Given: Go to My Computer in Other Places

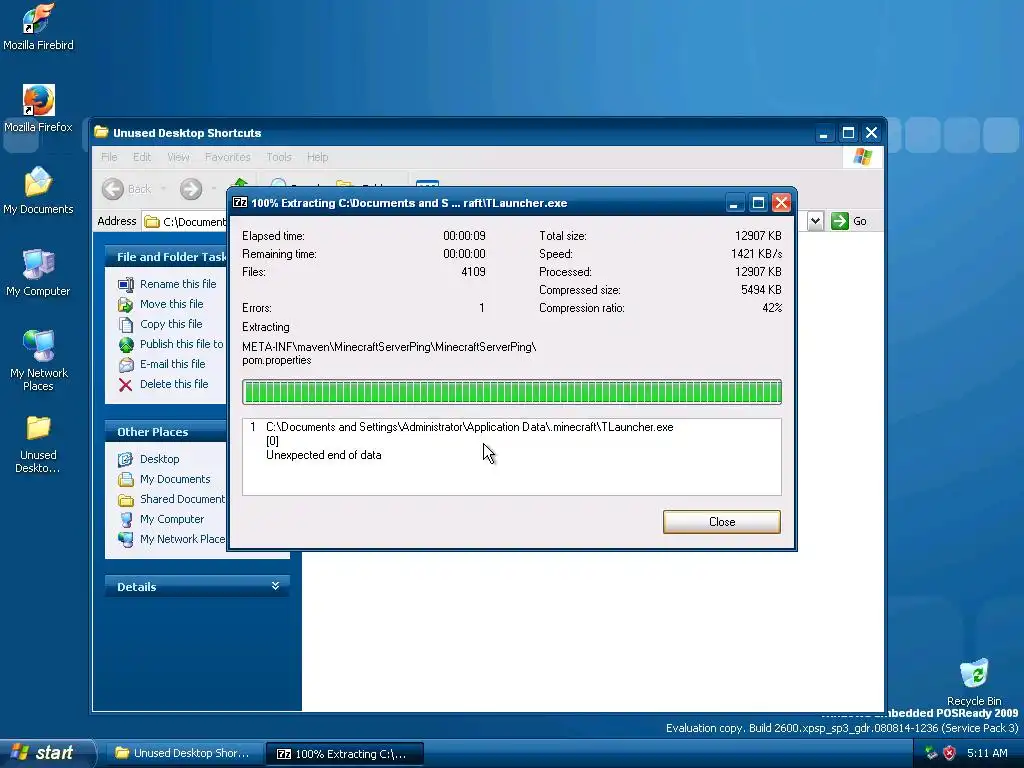Looking at the screenshot, I should 172,519.
